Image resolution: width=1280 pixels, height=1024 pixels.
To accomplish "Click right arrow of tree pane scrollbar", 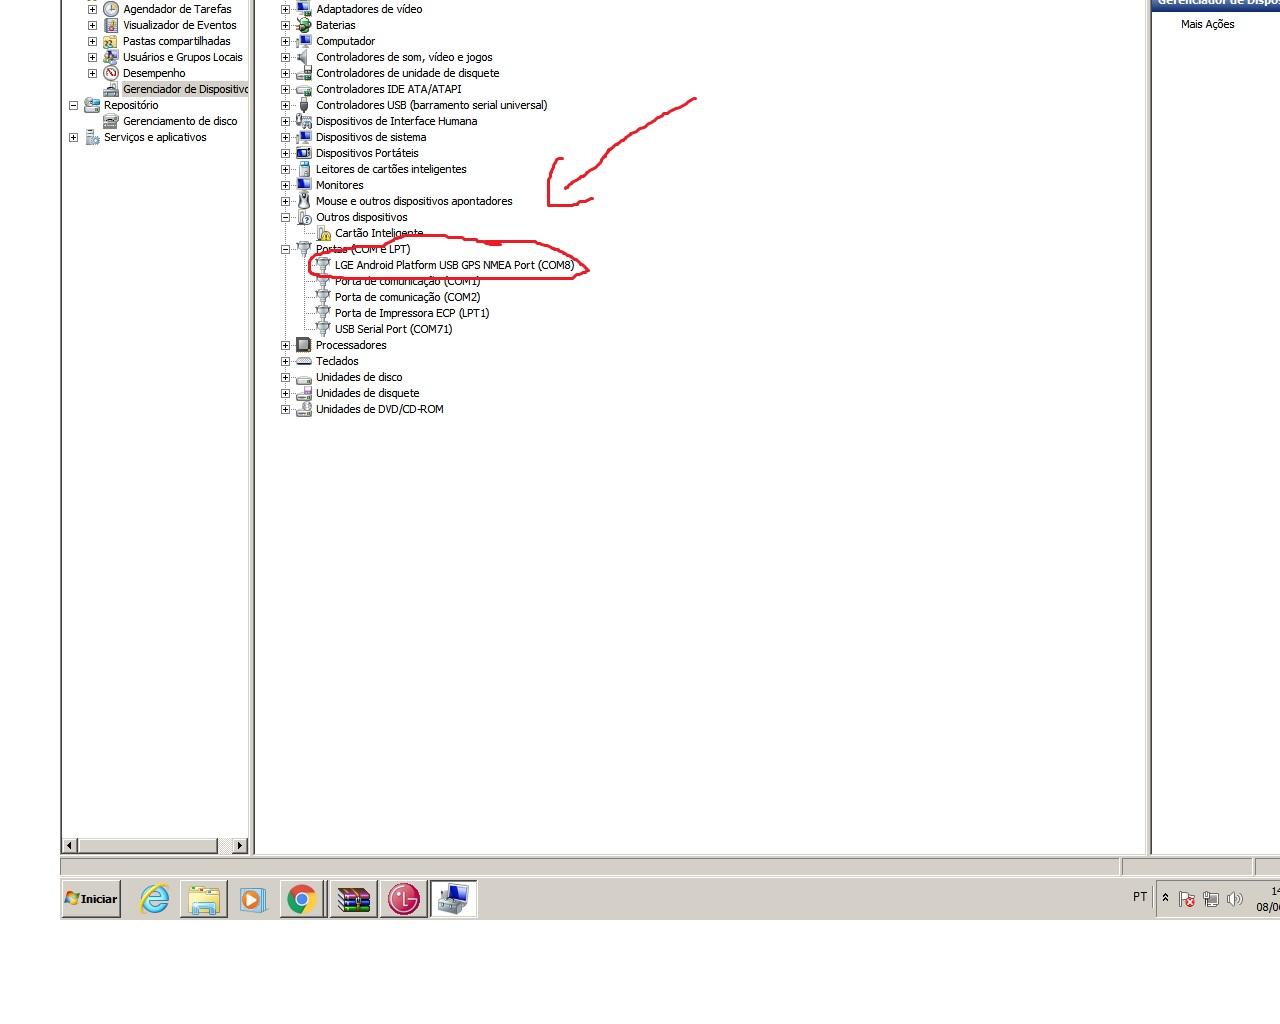I will 239,846.
